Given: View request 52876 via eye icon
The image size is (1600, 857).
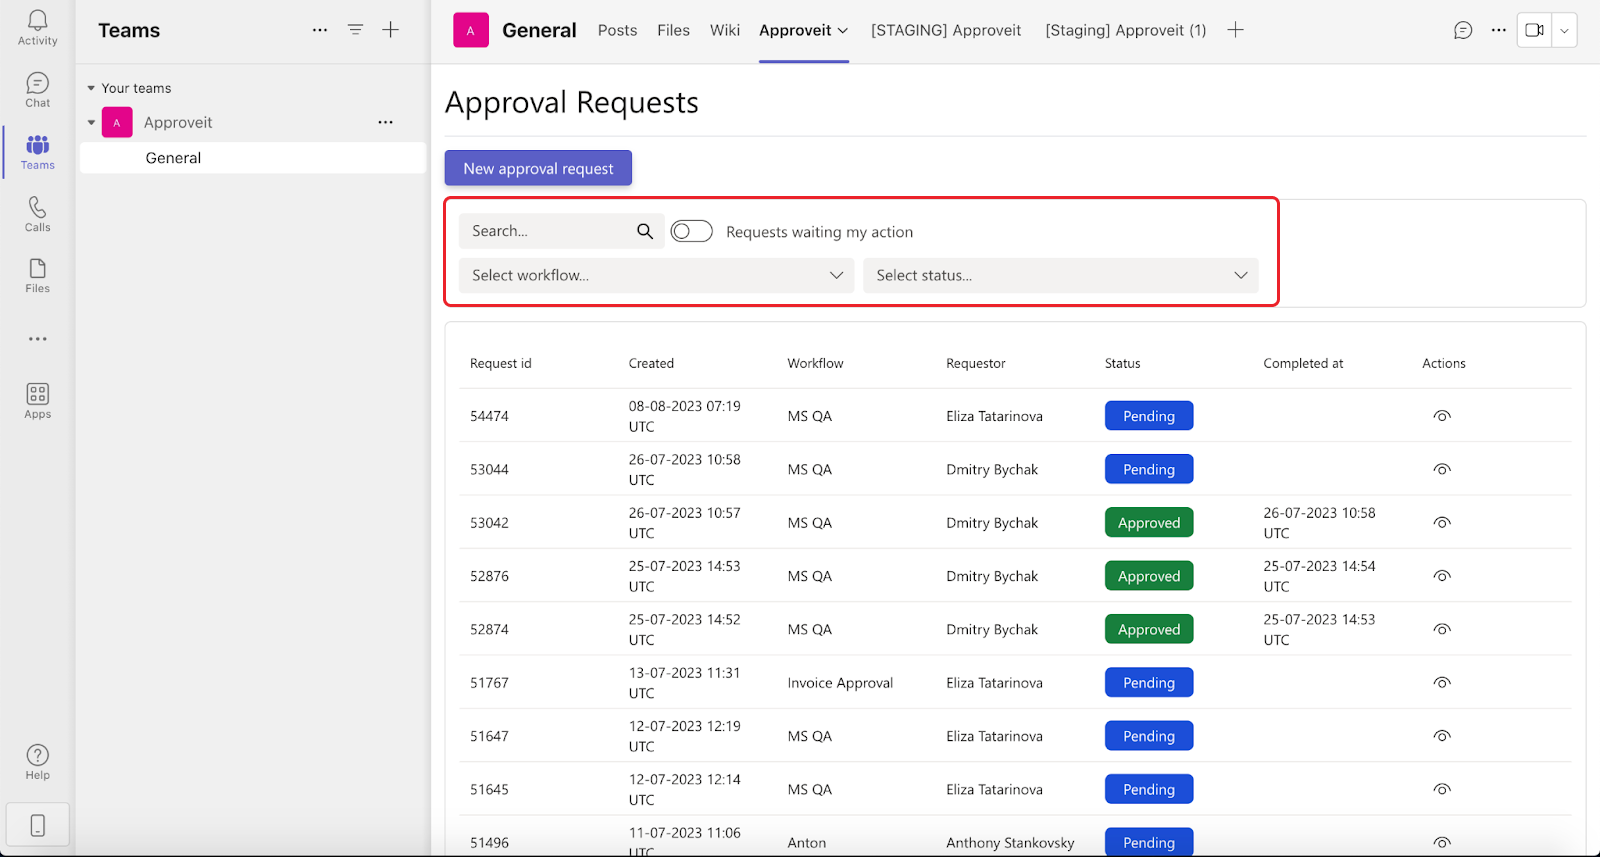Looking at the screenshot, I should point(1442,576).
